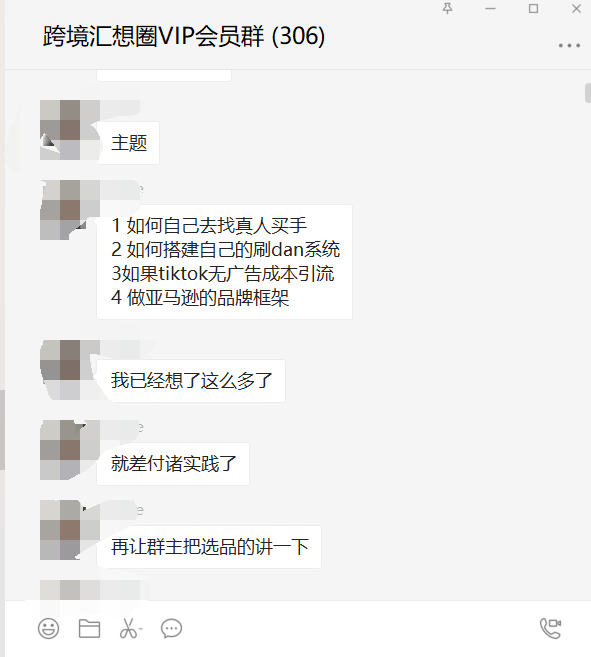Viewport: 591px width, 657px height.
Task: Open the send file folder icon
Action: (x=89, y=629)
